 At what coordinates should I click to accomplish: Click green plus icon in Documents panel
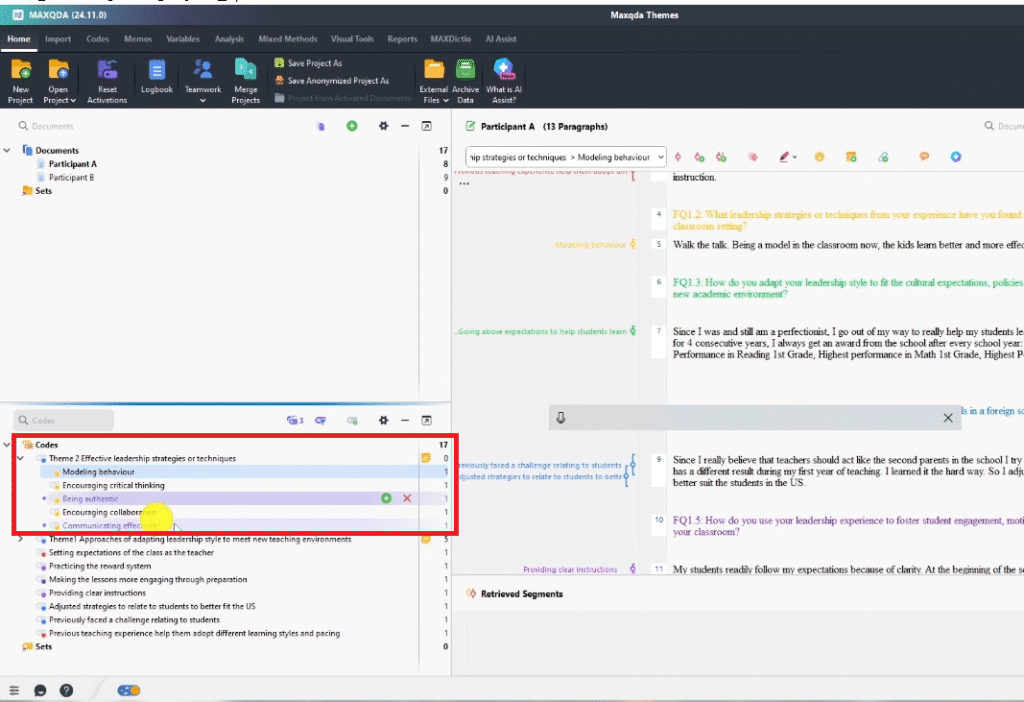(352, 126)
